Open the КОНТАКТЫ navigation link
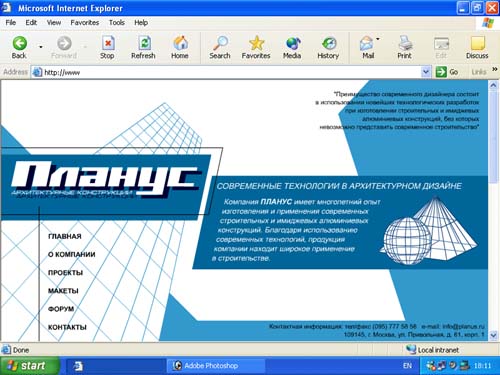500x375 pixels. 67,327
